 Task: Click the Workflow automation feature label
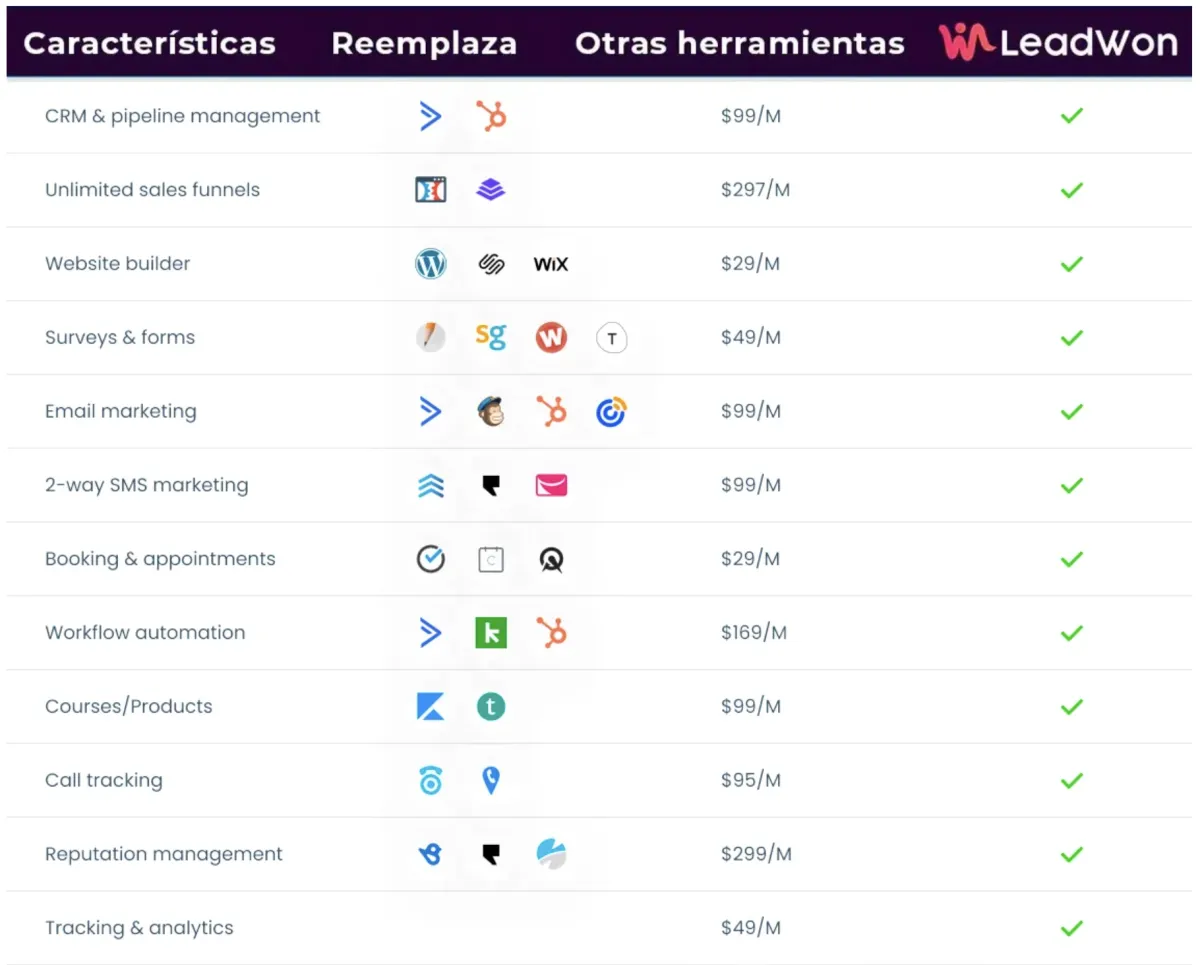[145, 633]
